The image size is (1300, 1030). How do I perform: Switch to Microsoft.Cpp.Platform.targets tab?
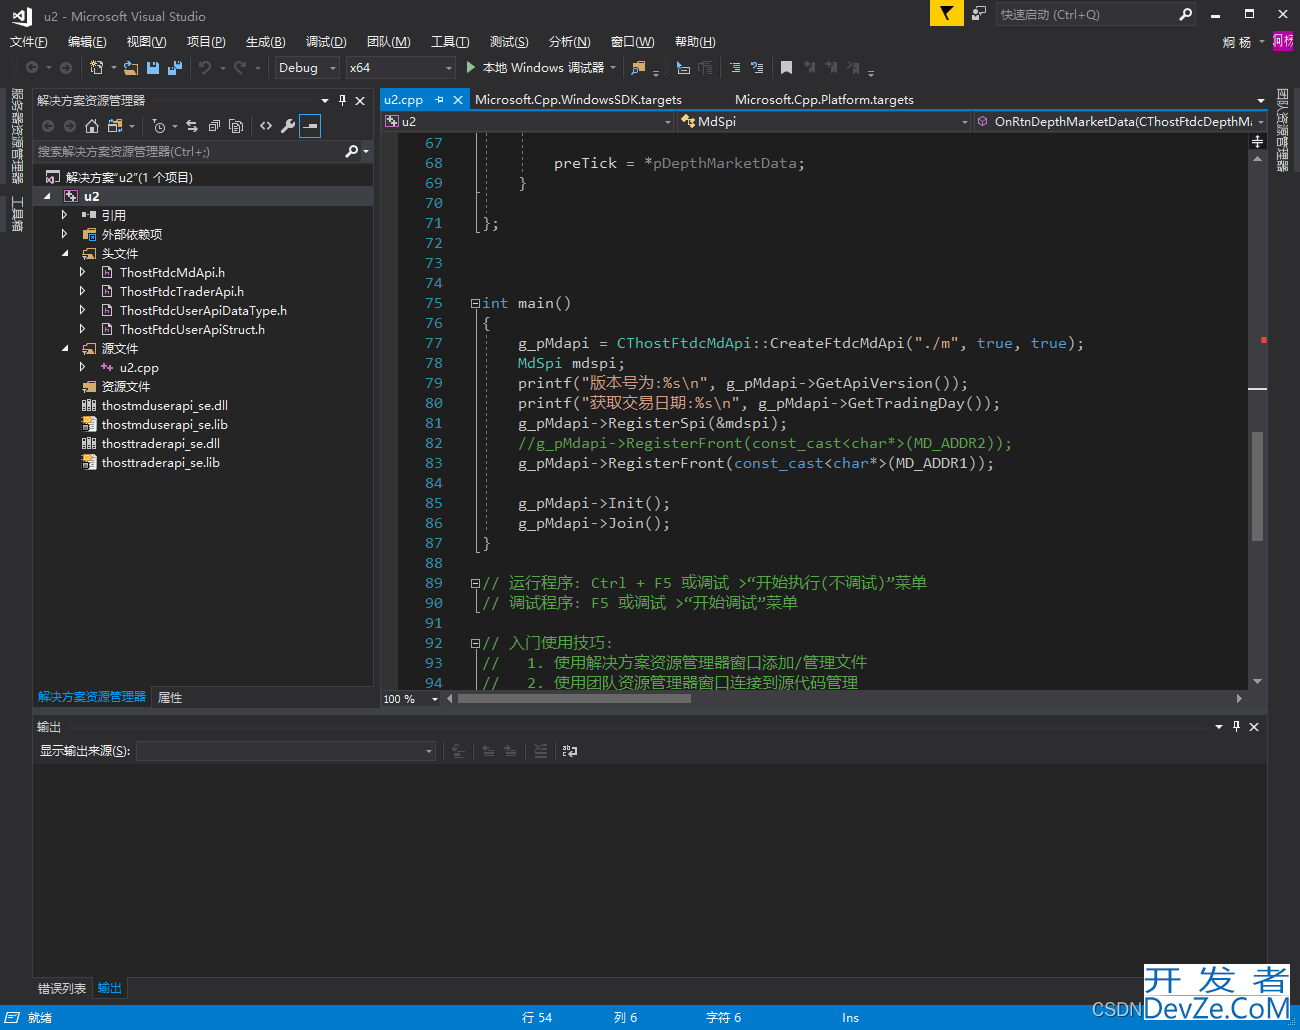coord(824,99)
